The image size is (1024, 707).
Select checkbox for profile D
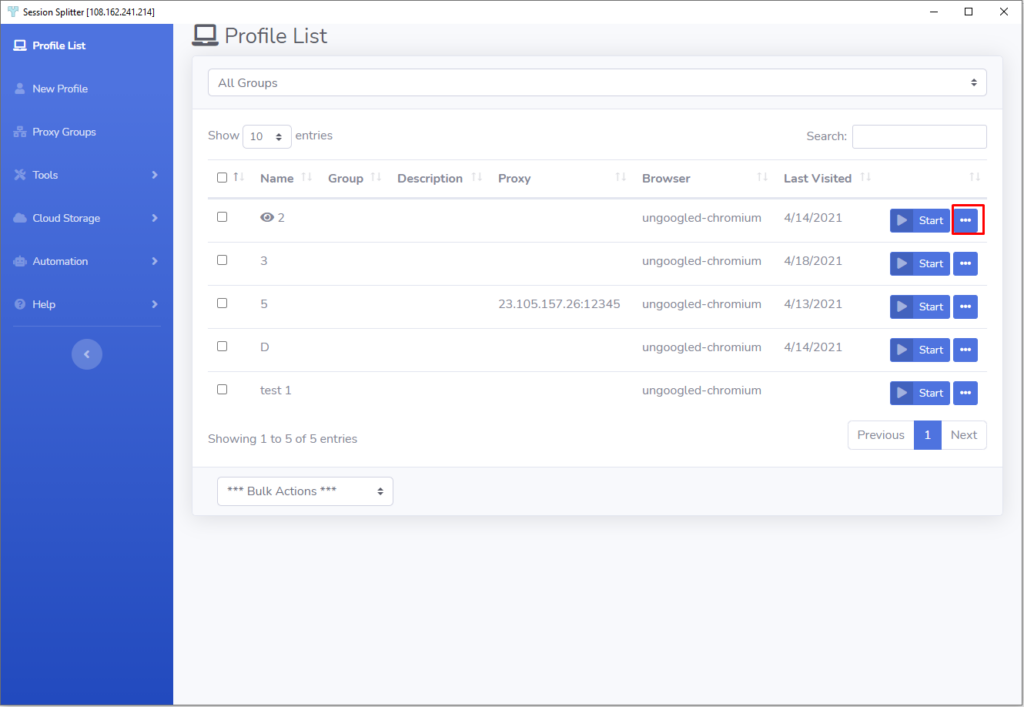[222, 346]
